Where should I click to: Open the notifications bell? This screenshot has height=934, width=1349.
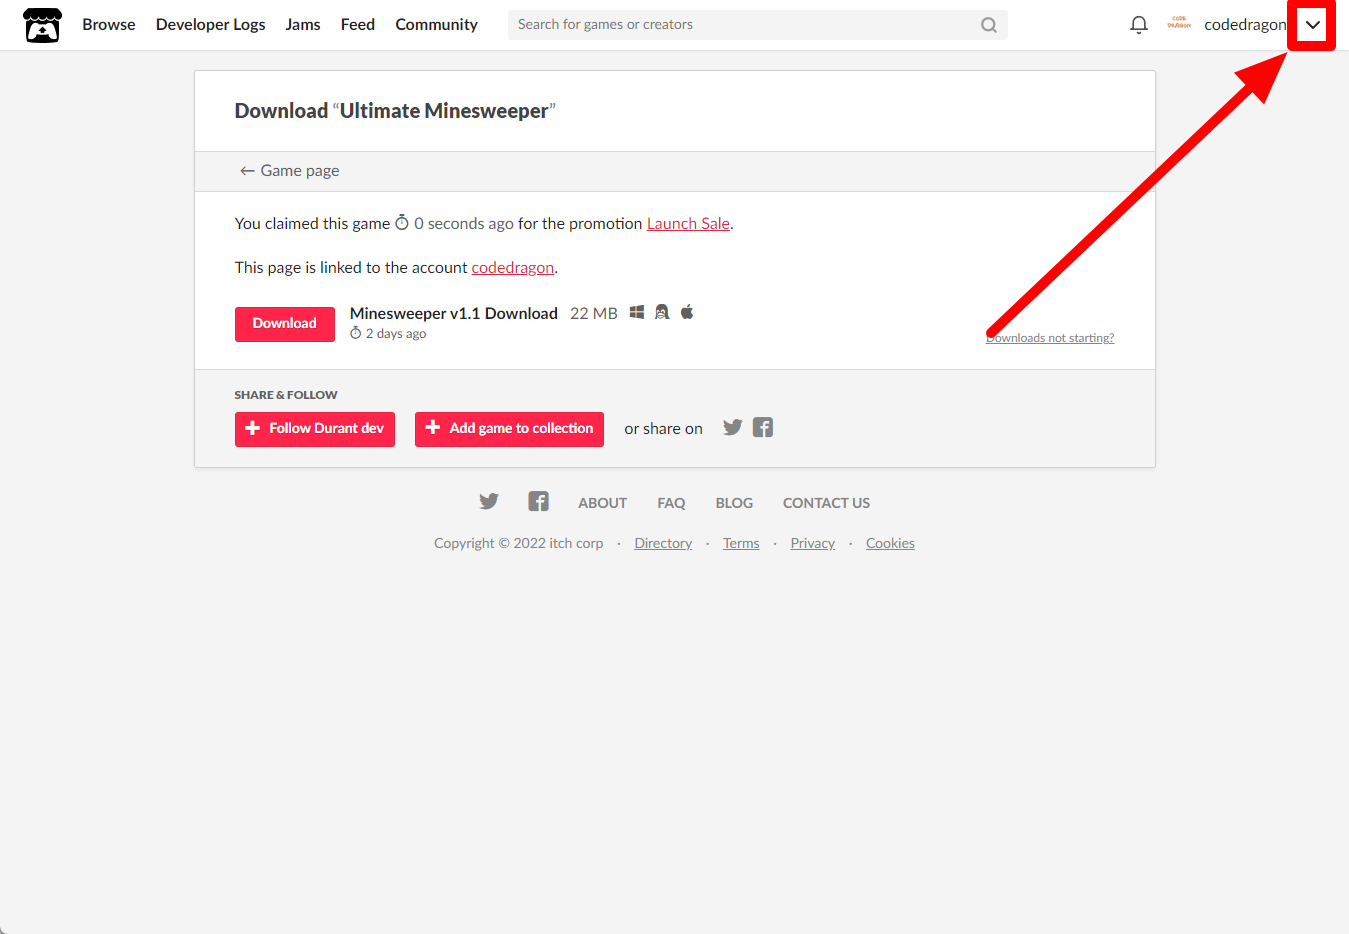pos(1138,25)
